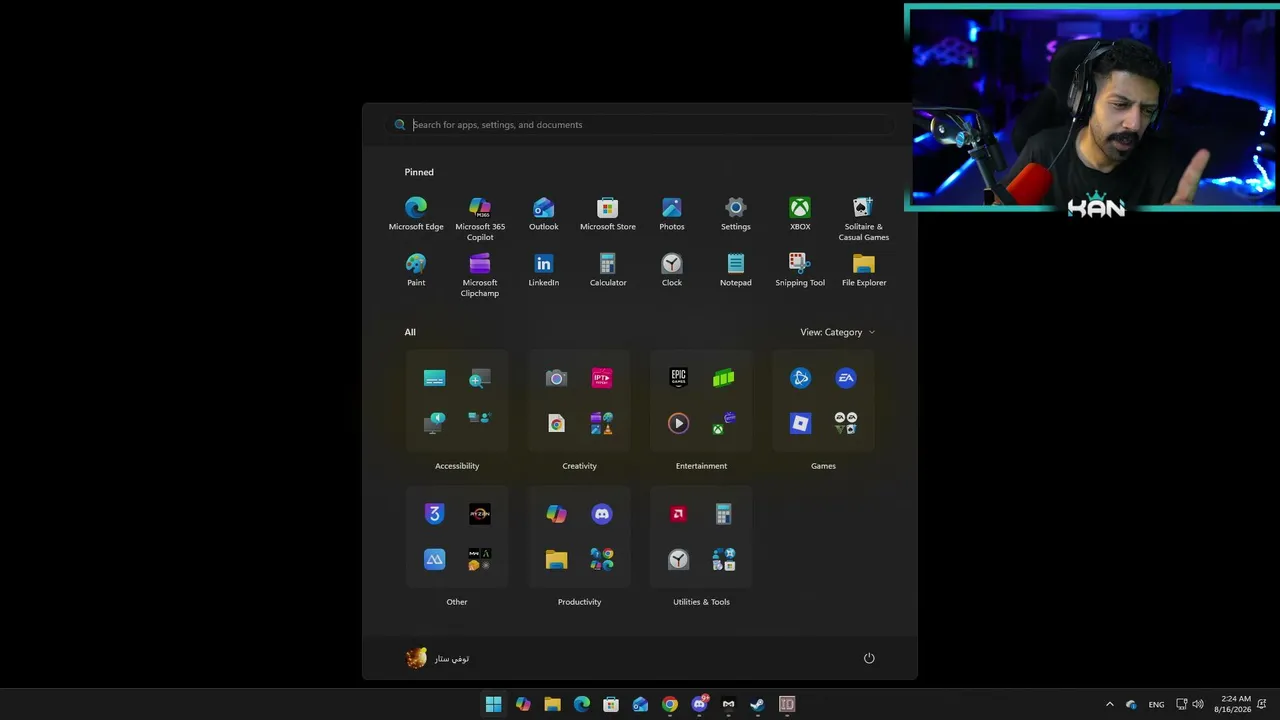Open the View: Category dropdown
The height and width of the screenshot is (720, 1280).
click(837, 332)
